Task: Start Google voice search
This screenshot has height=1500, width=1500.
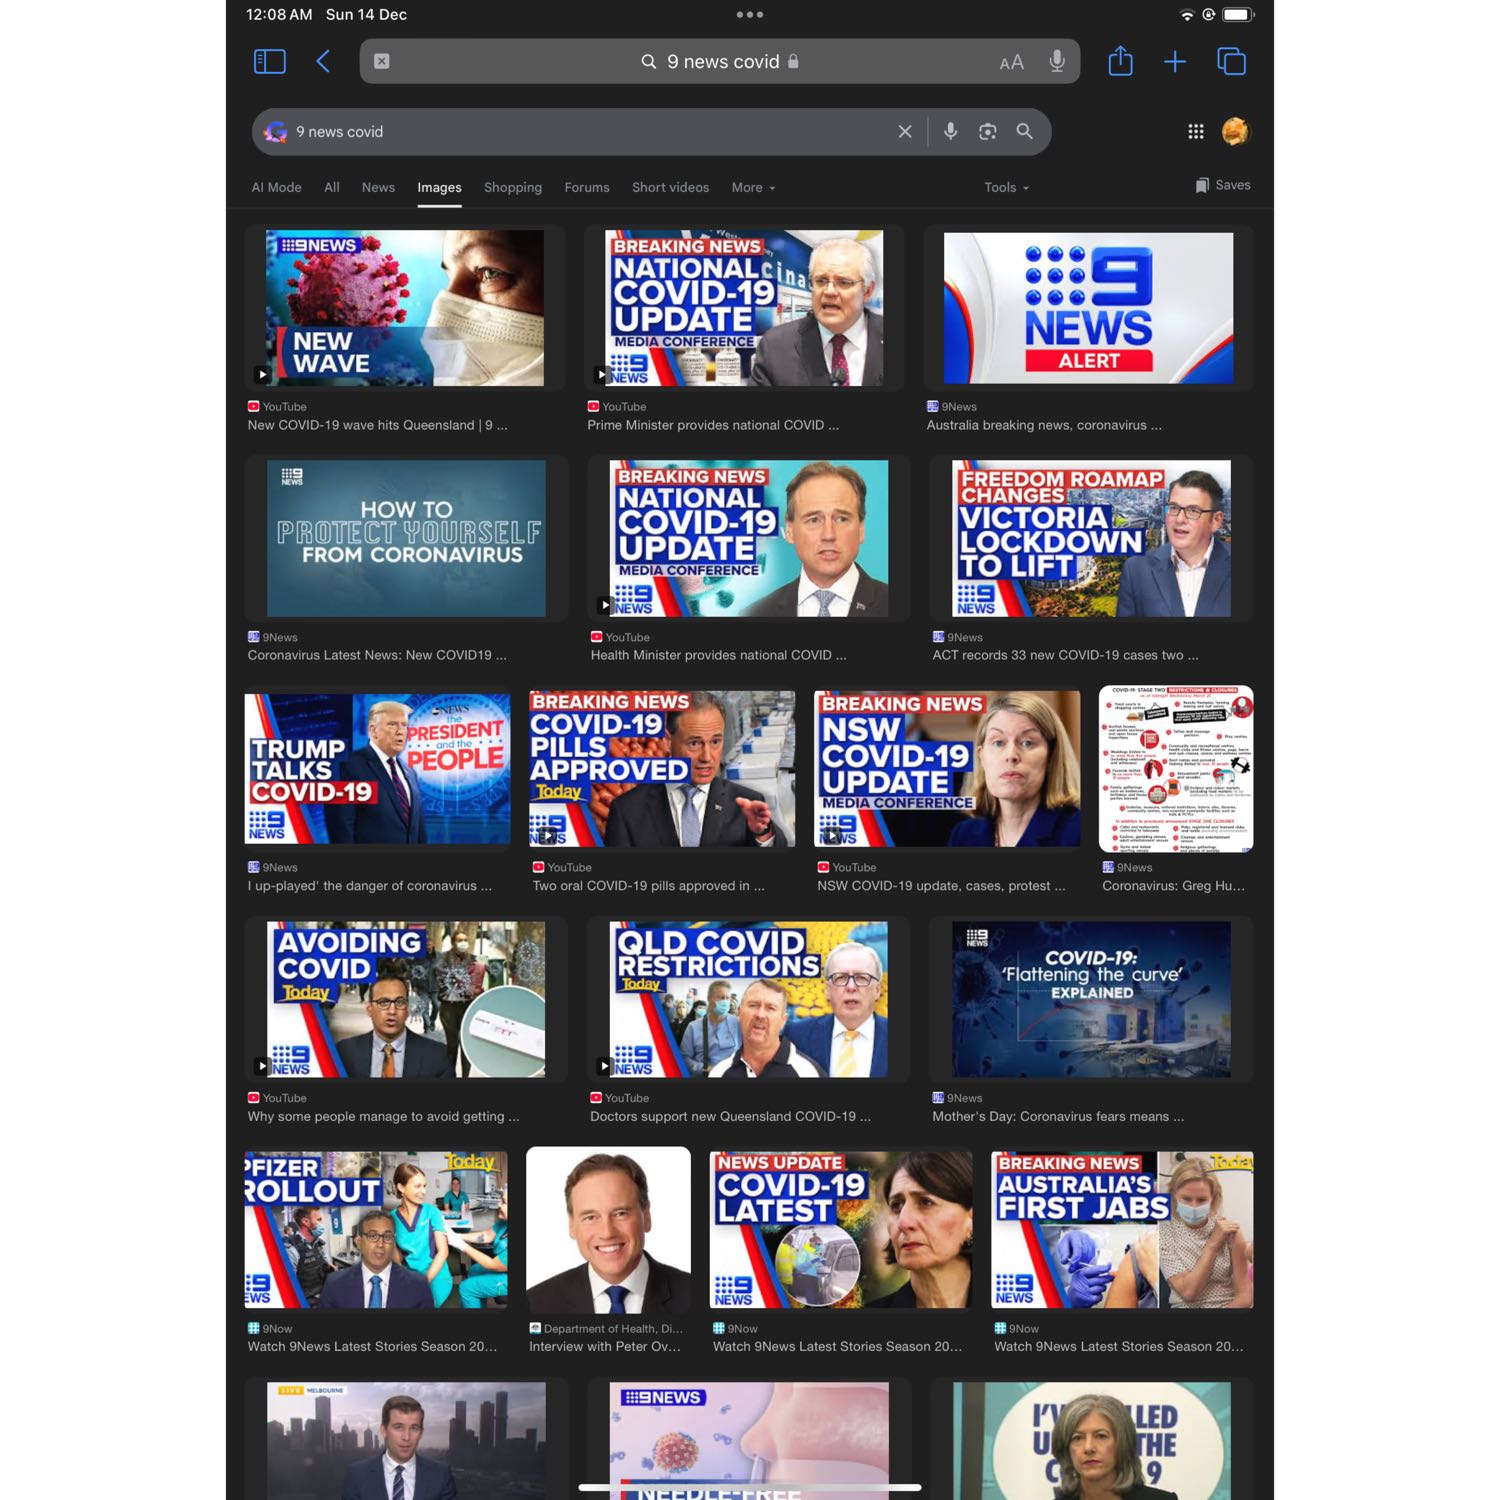Action: click(x=950, y=132)
